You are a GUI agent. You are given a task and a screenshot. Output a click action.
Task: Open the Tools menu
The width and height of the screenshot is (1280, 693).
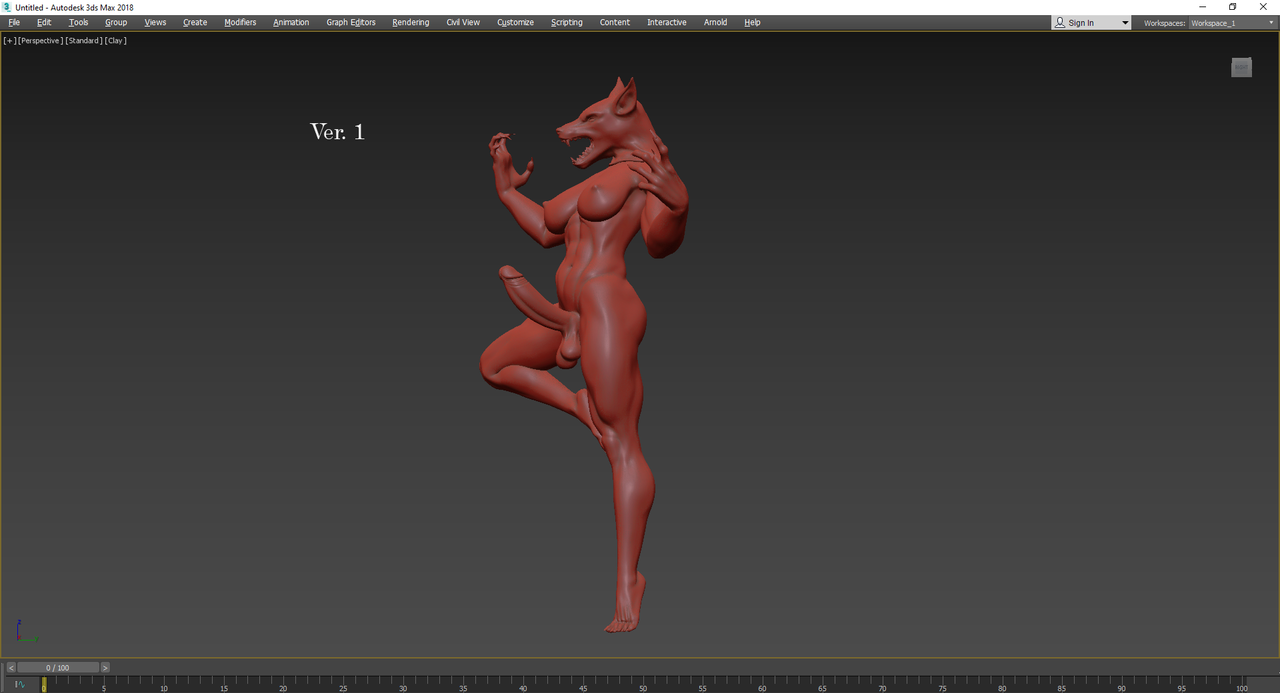click(78, 22)
